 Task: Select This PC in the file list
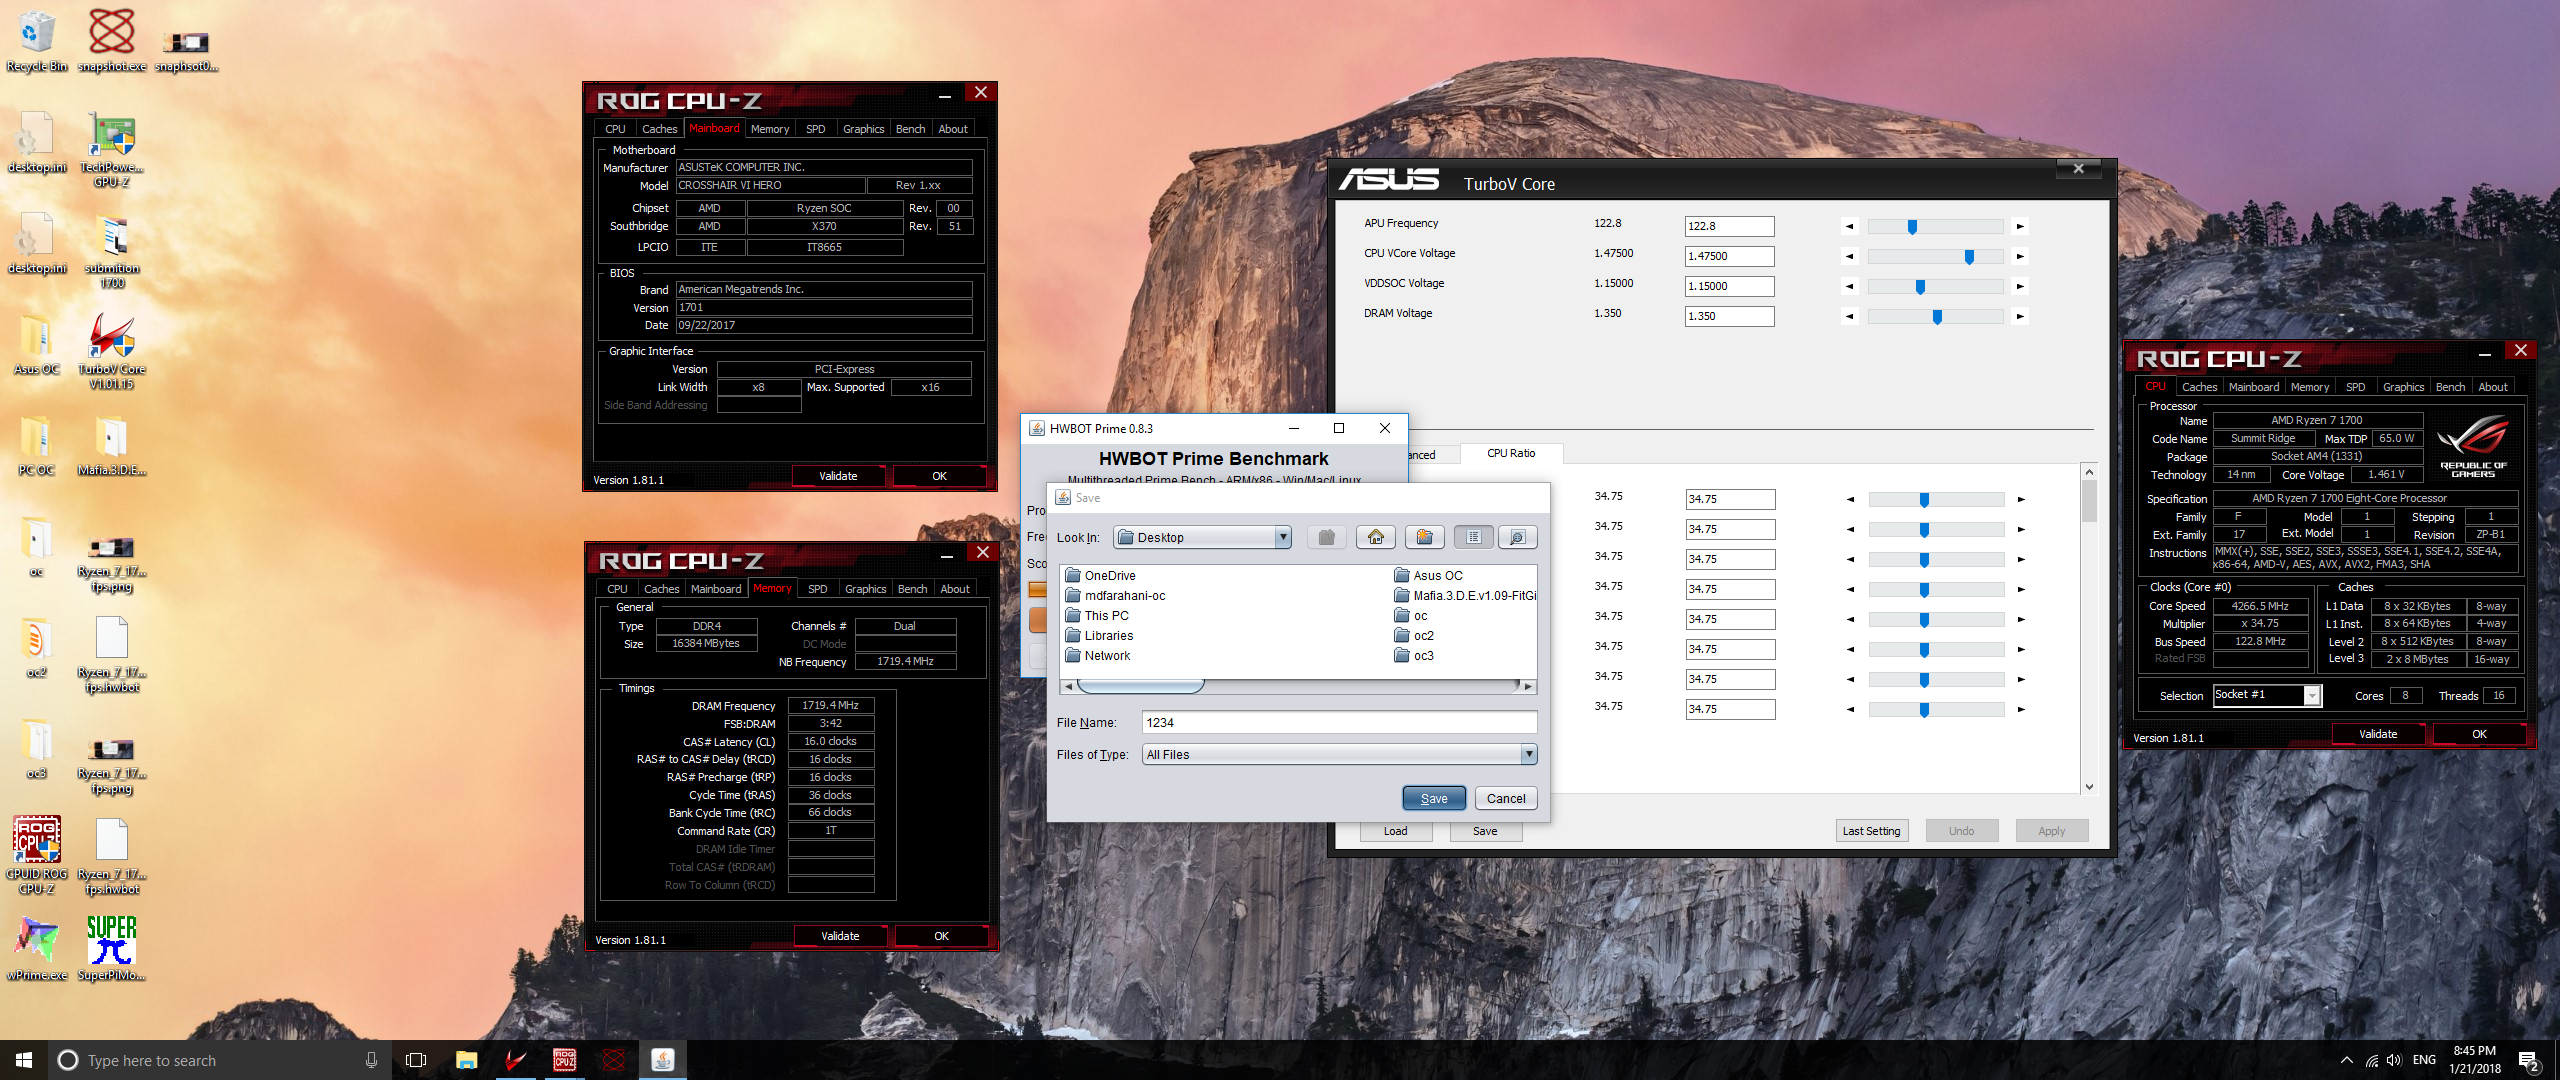tap(1097, 615)
